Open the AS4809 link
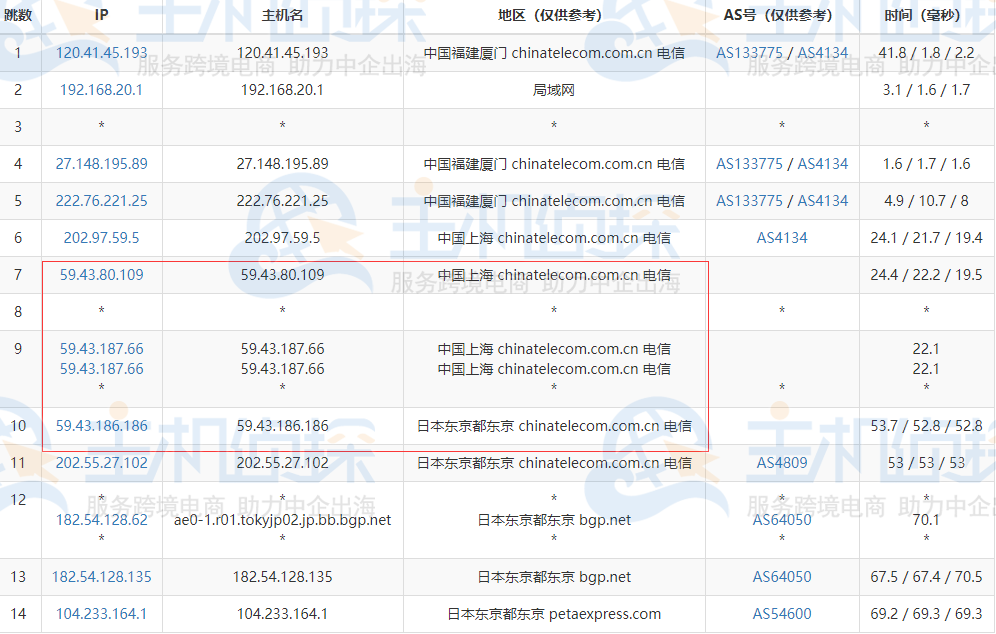Image resolution: width=996 pixels, height=634 pixels. [x=782, y=462]
